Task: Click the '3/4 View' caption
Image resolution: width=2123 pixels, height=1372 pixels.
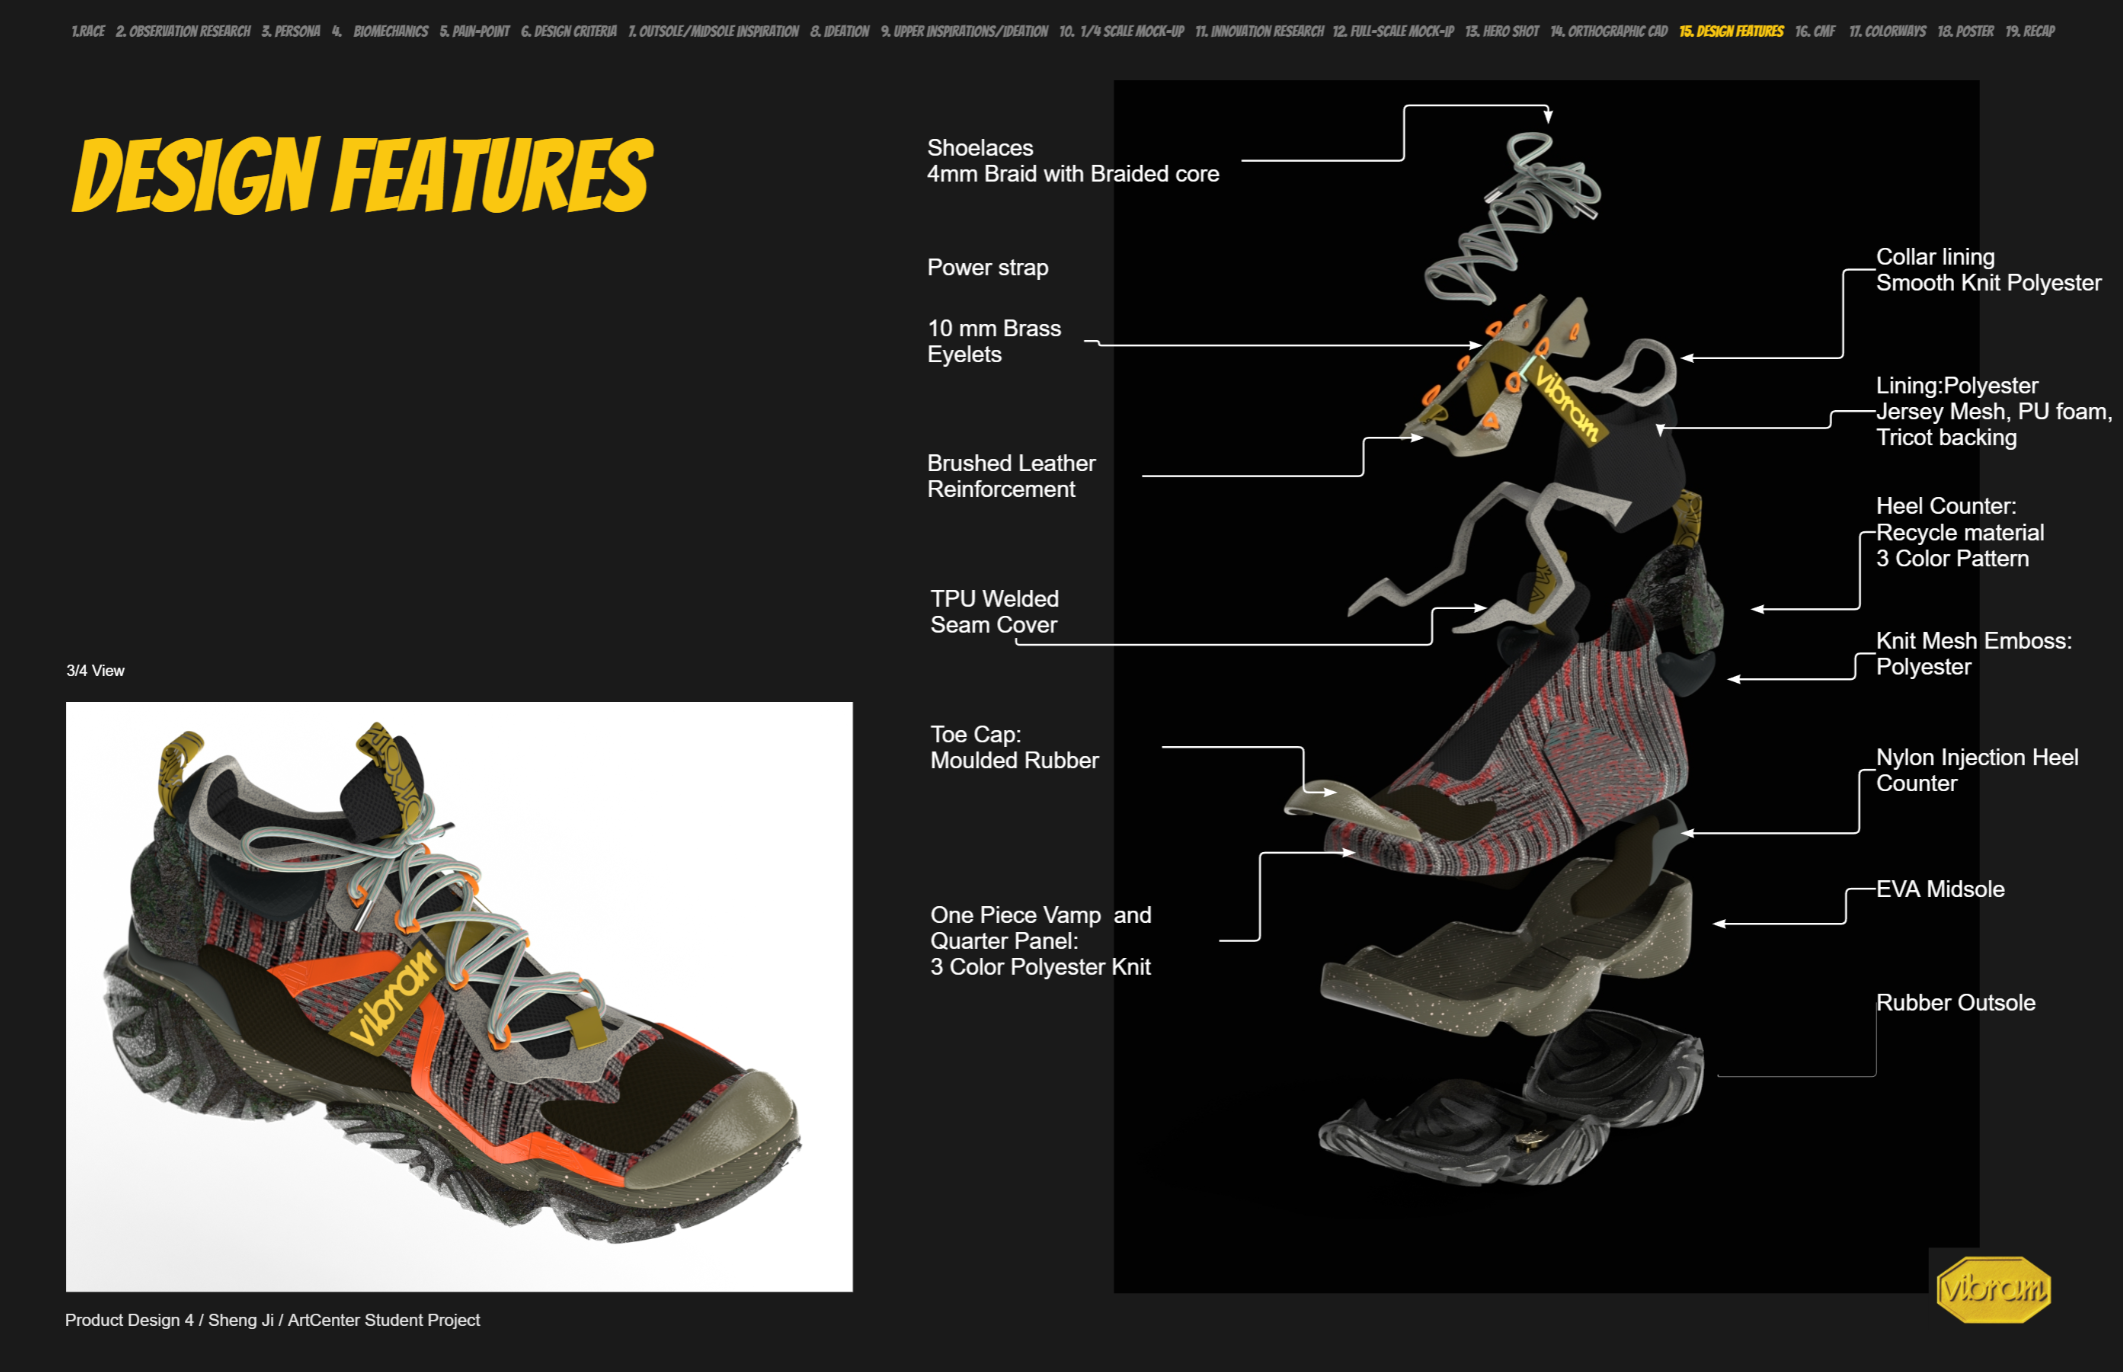Action: [x=95, y=671]
